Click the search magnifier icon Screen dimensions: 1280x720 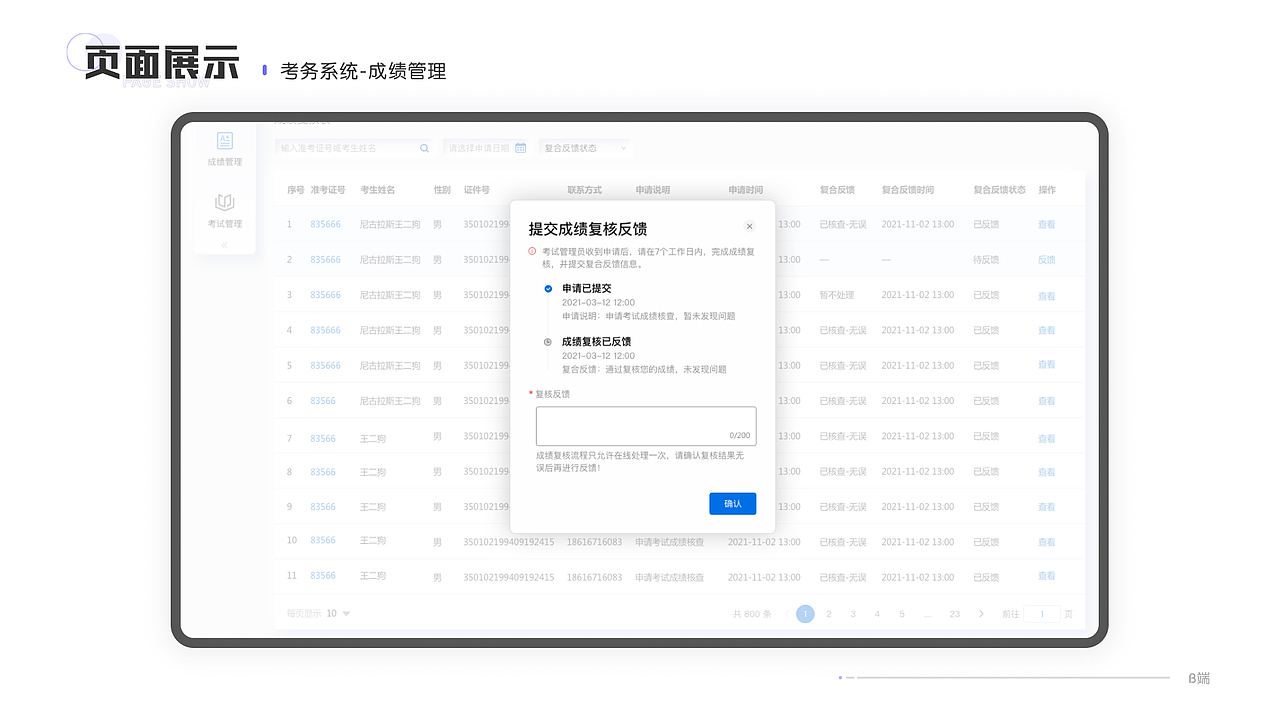pos(423,147)
